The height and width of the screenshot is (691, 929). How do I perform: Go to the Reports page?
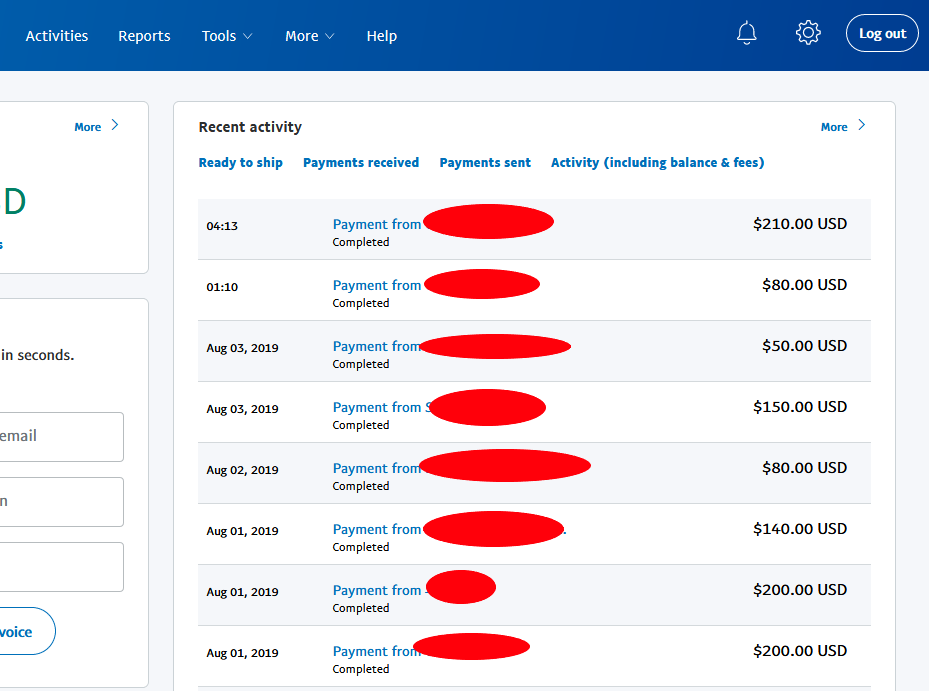pyautogui.click(x=144, y=36)
